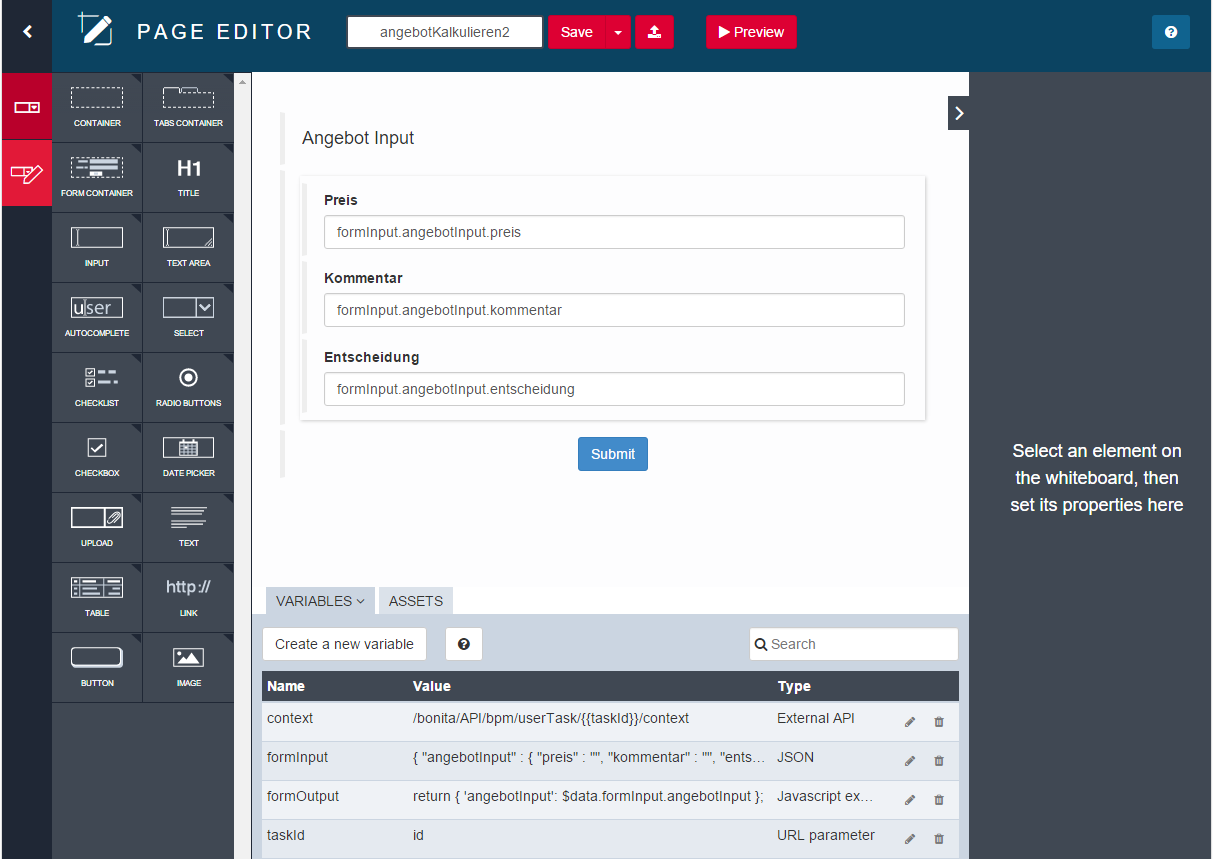
Task: Click the formOutput variable name
Action: click(303, 796)
